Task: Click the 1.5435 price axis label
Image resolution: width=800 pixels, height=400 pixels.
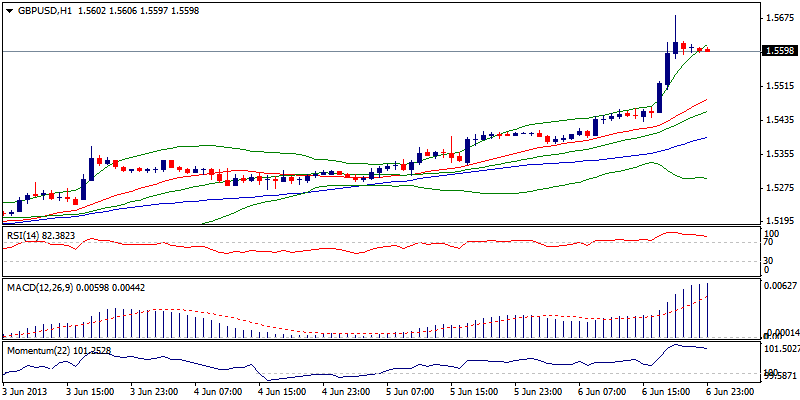Action: [x=778, y=120]
